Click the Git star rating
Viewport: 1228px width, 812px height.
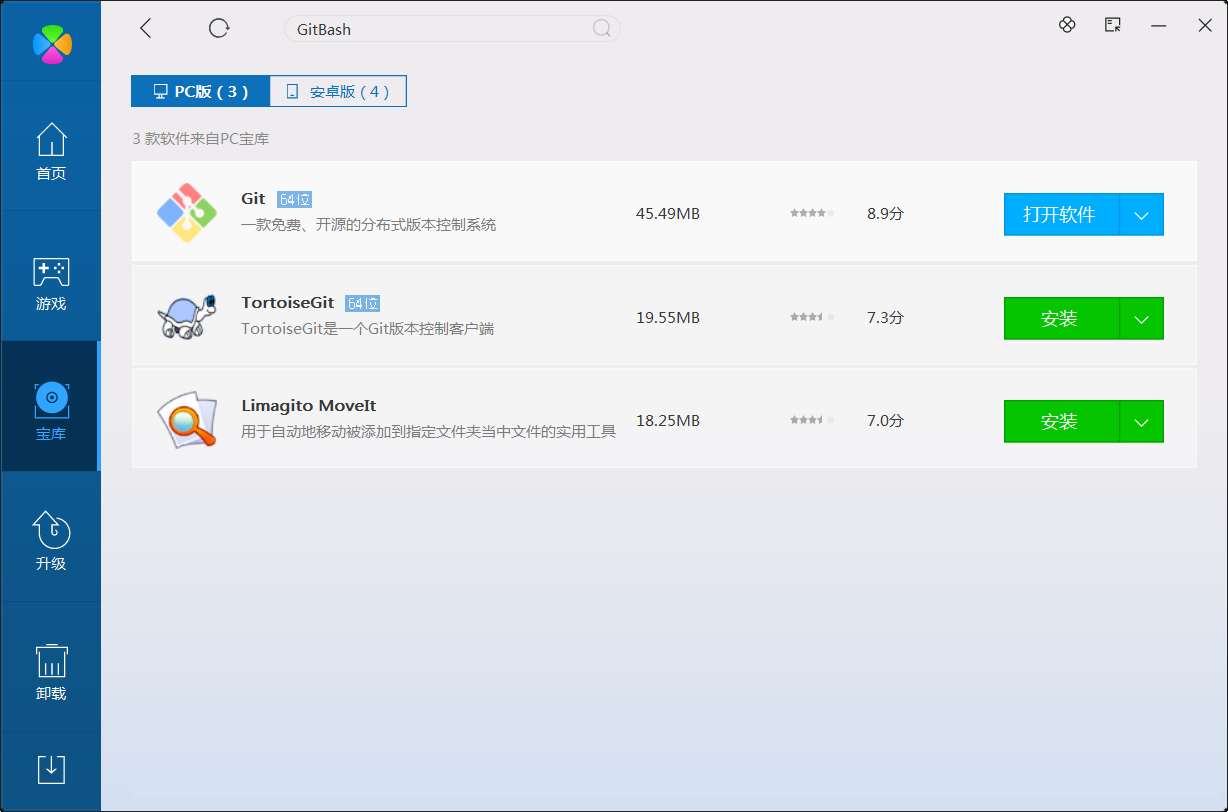(x=812, y=213)
